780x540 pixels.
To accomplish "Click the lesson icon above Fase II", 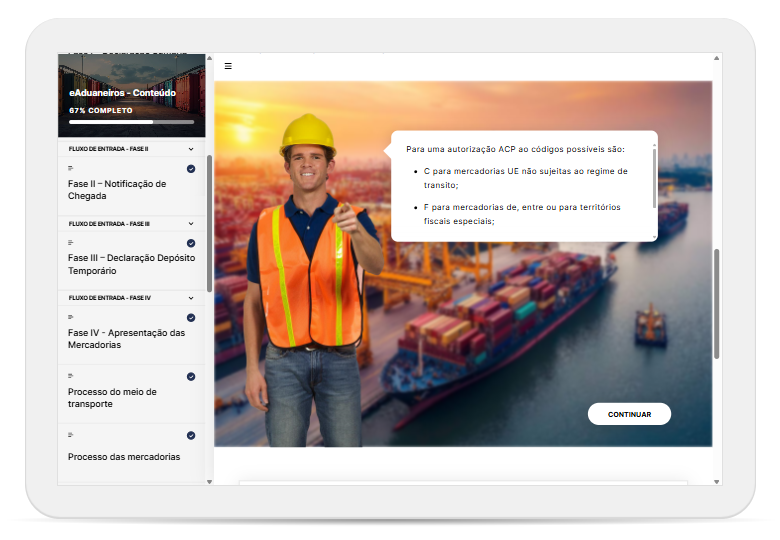I will click(x=71, y=169).
